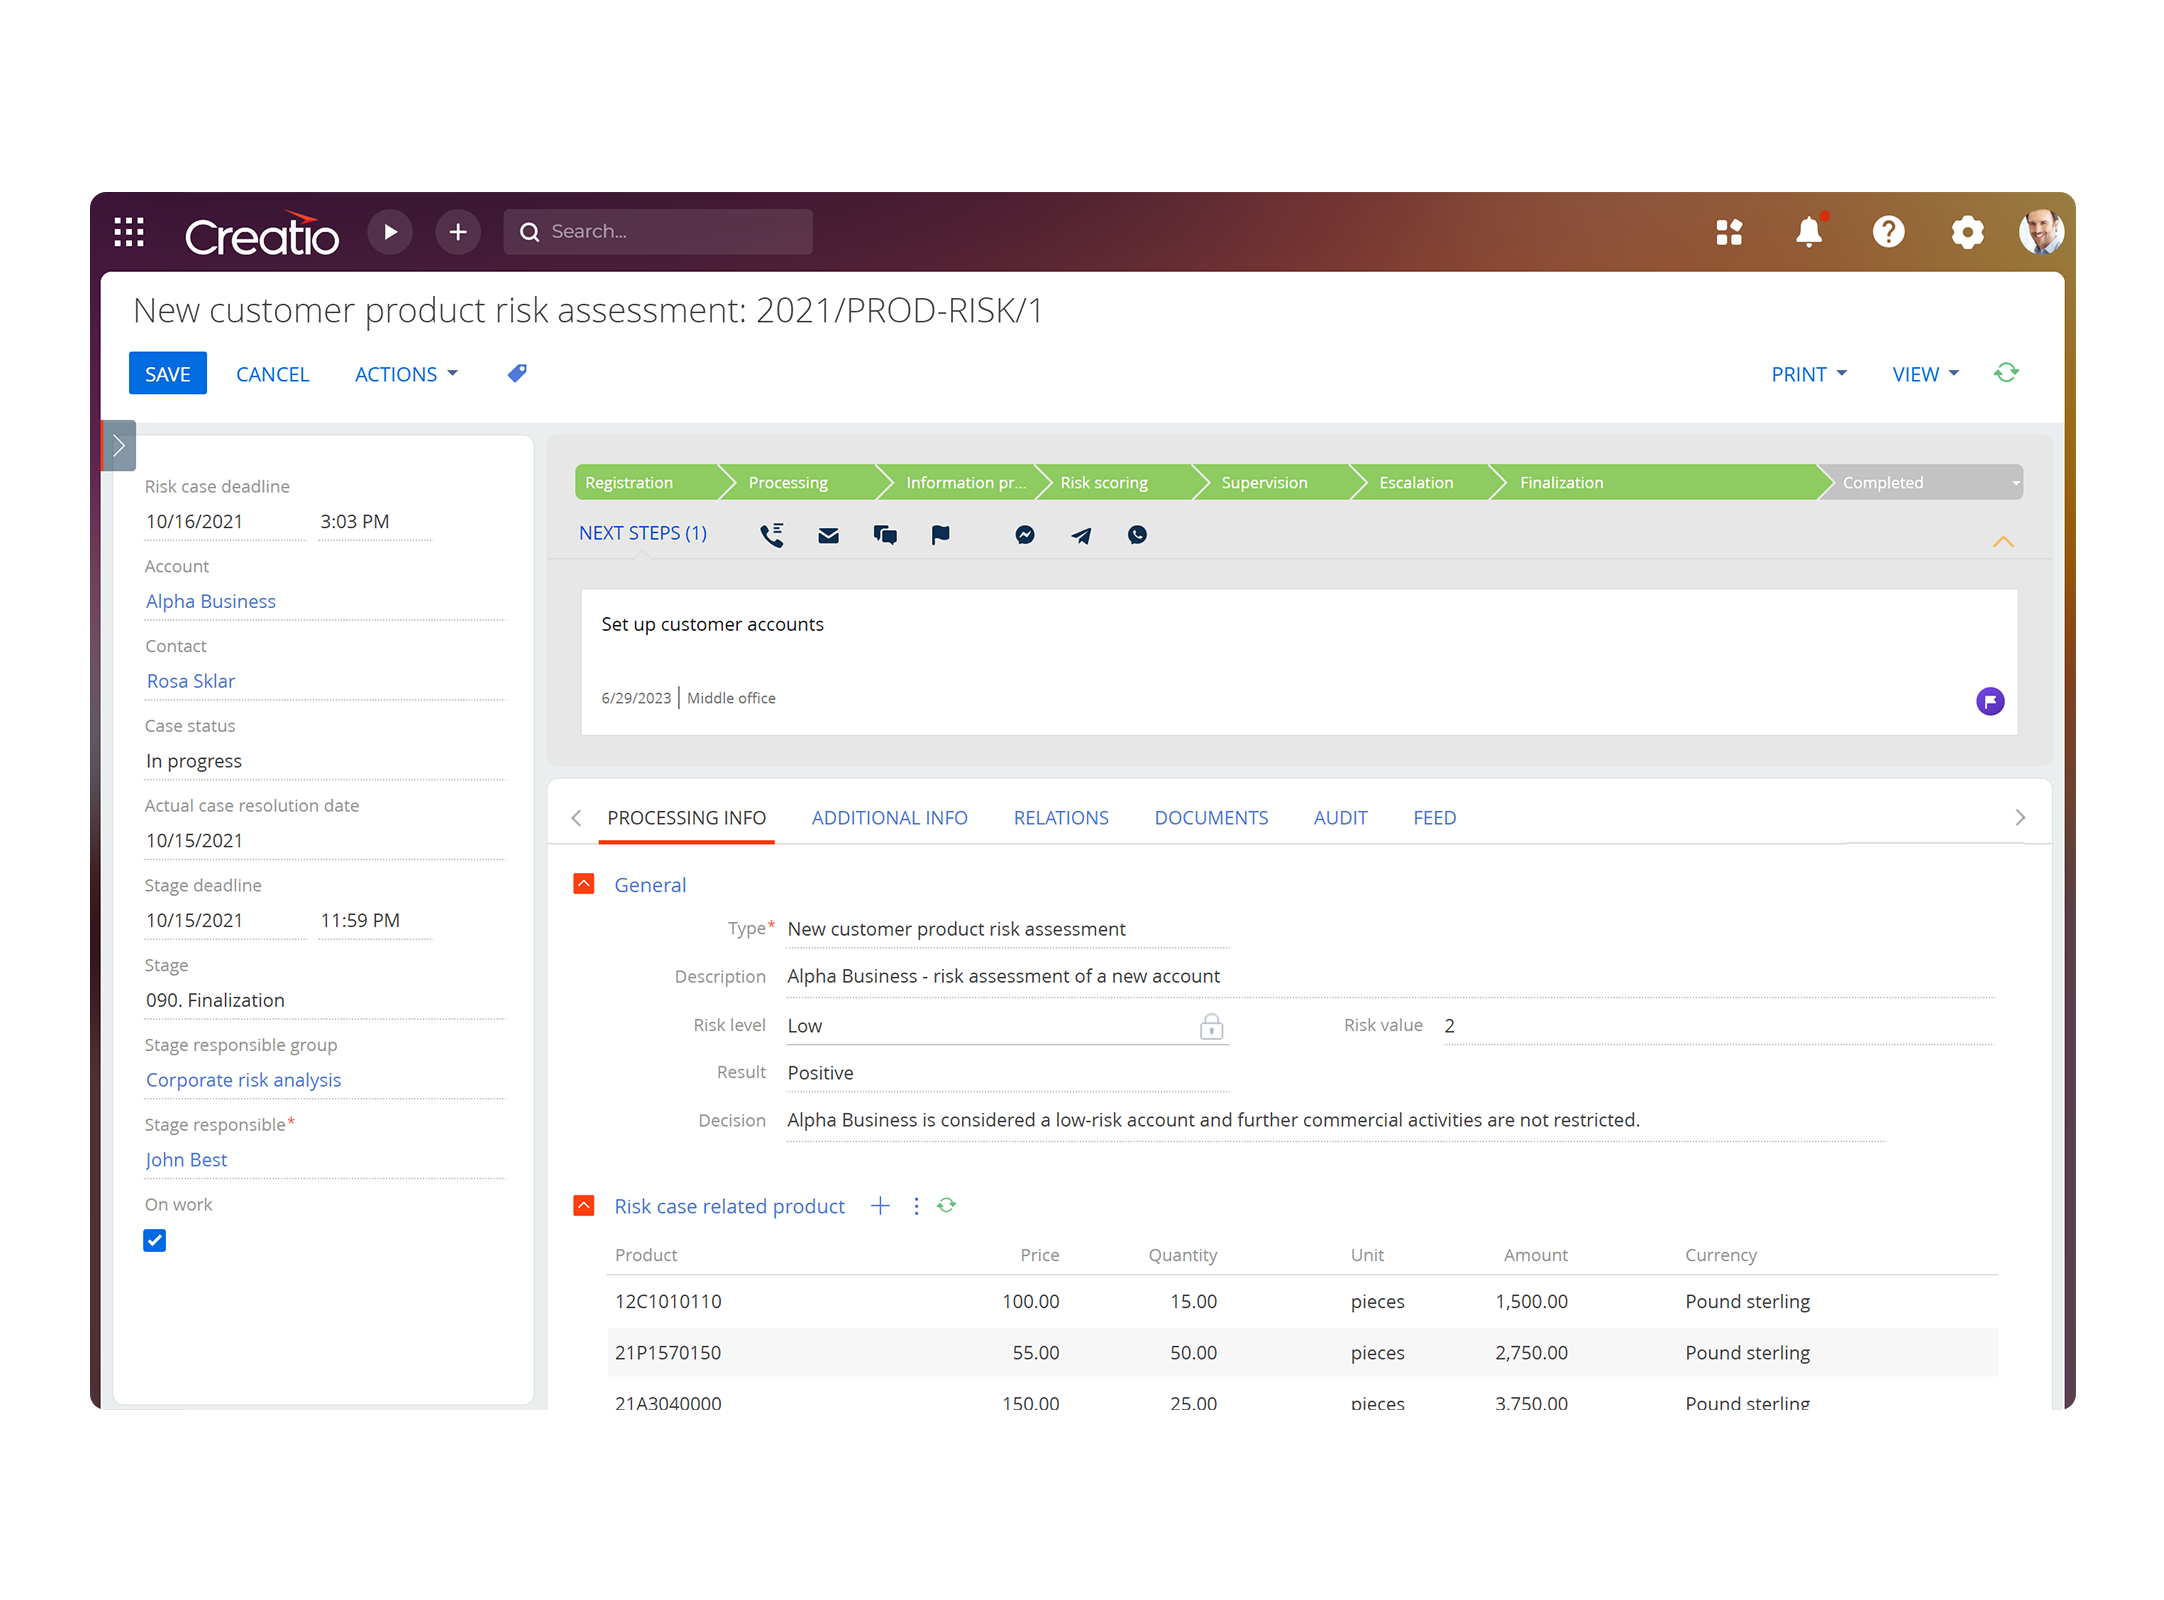Open the Documents tab
This screenshot has height=1600, width=2164.
tap(1210, 818)
